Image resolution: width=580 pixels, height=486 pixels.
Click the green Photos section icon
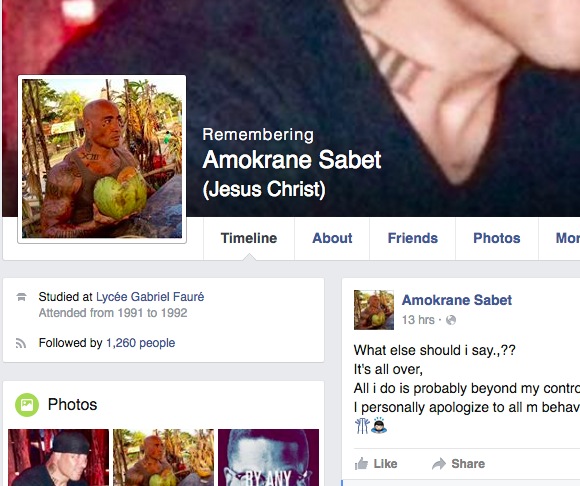click(x=27, y=405)
